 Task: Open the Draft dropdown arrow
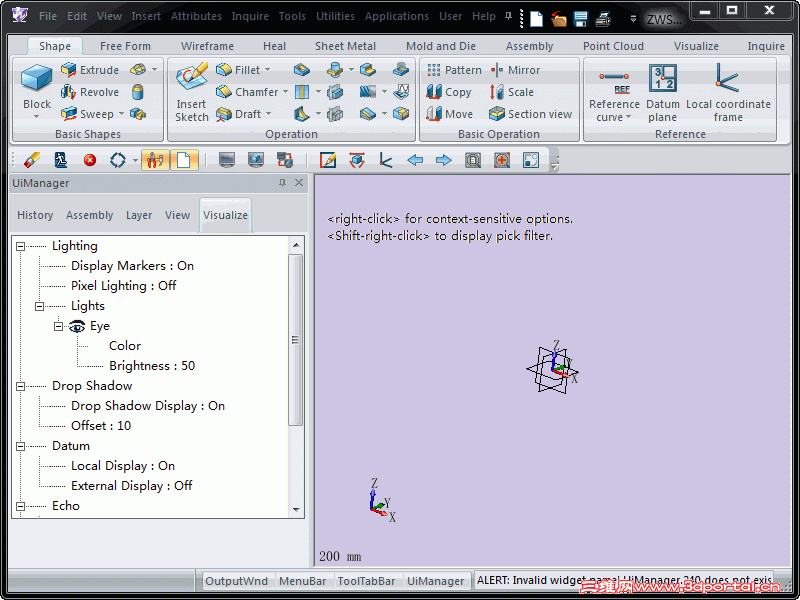pos(268,114)
